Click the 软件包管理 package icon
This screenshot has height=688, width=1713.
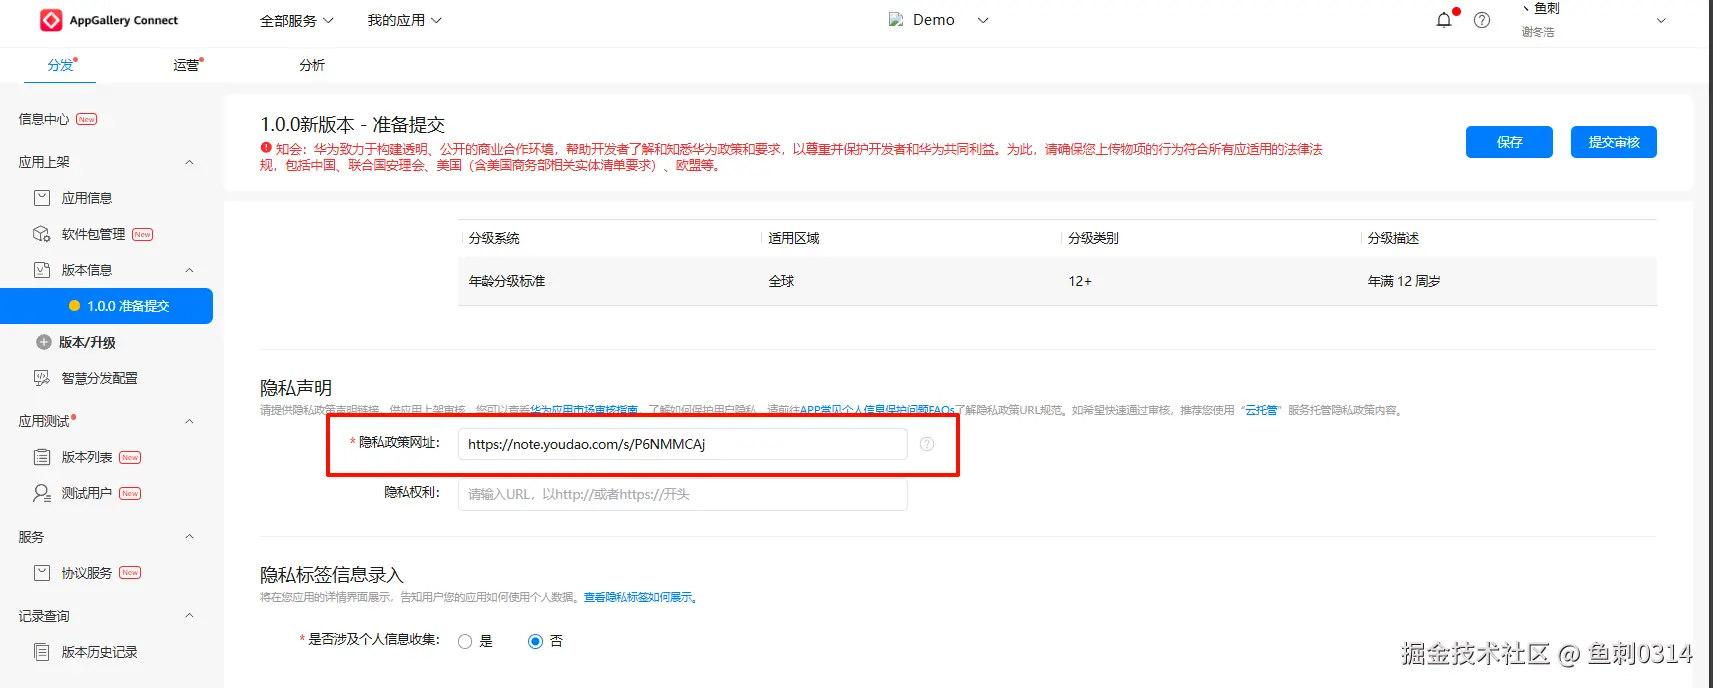42,234
